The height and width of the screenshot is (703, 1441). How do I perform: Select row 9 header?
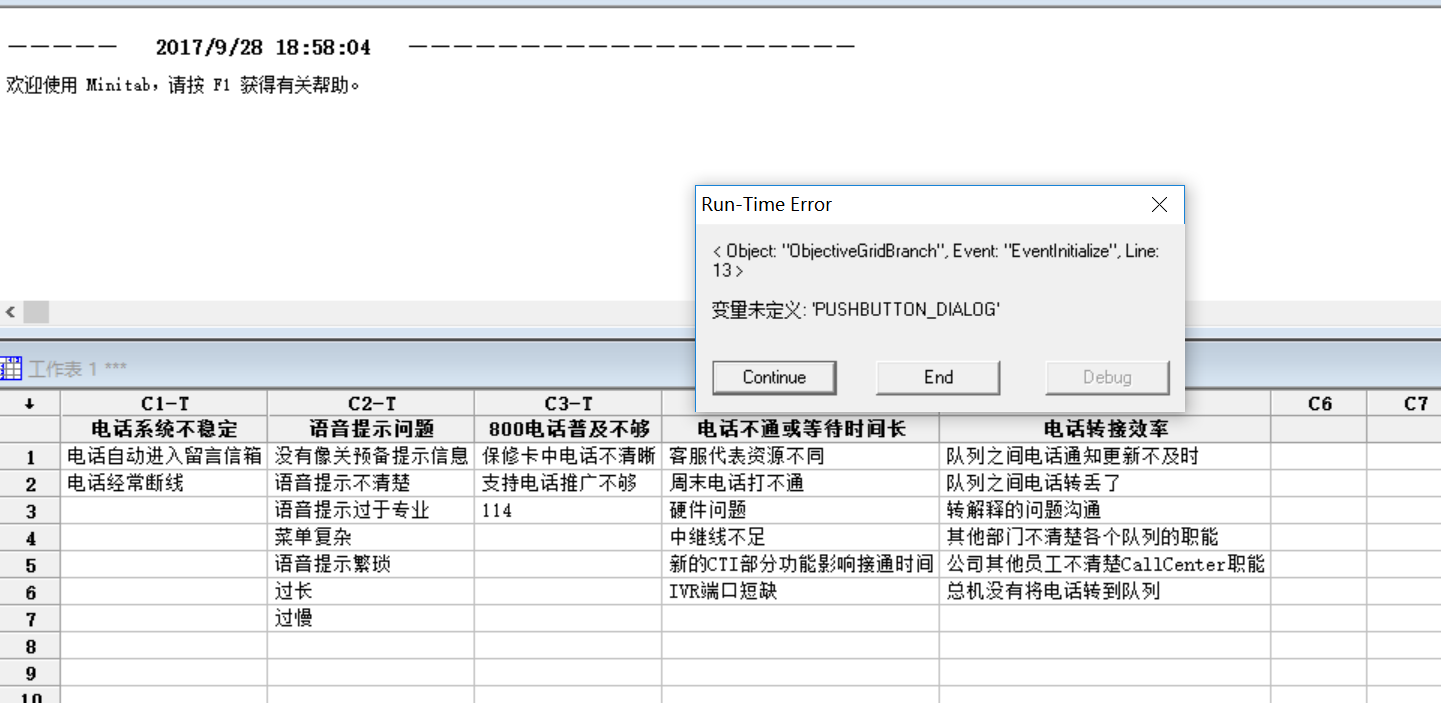click(x=30, y=673)
